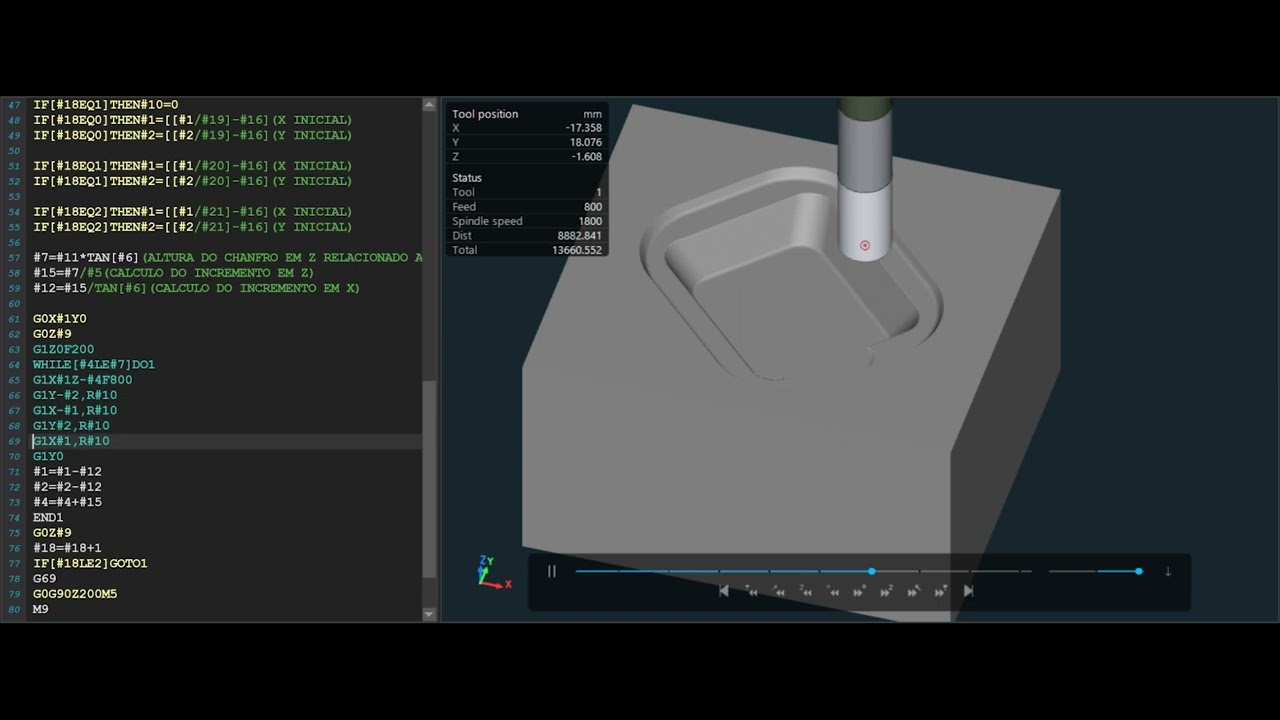Click the Tool position Y value 18.076
The height and width of the screenshot is (720, 1280).
click(585, 142)
